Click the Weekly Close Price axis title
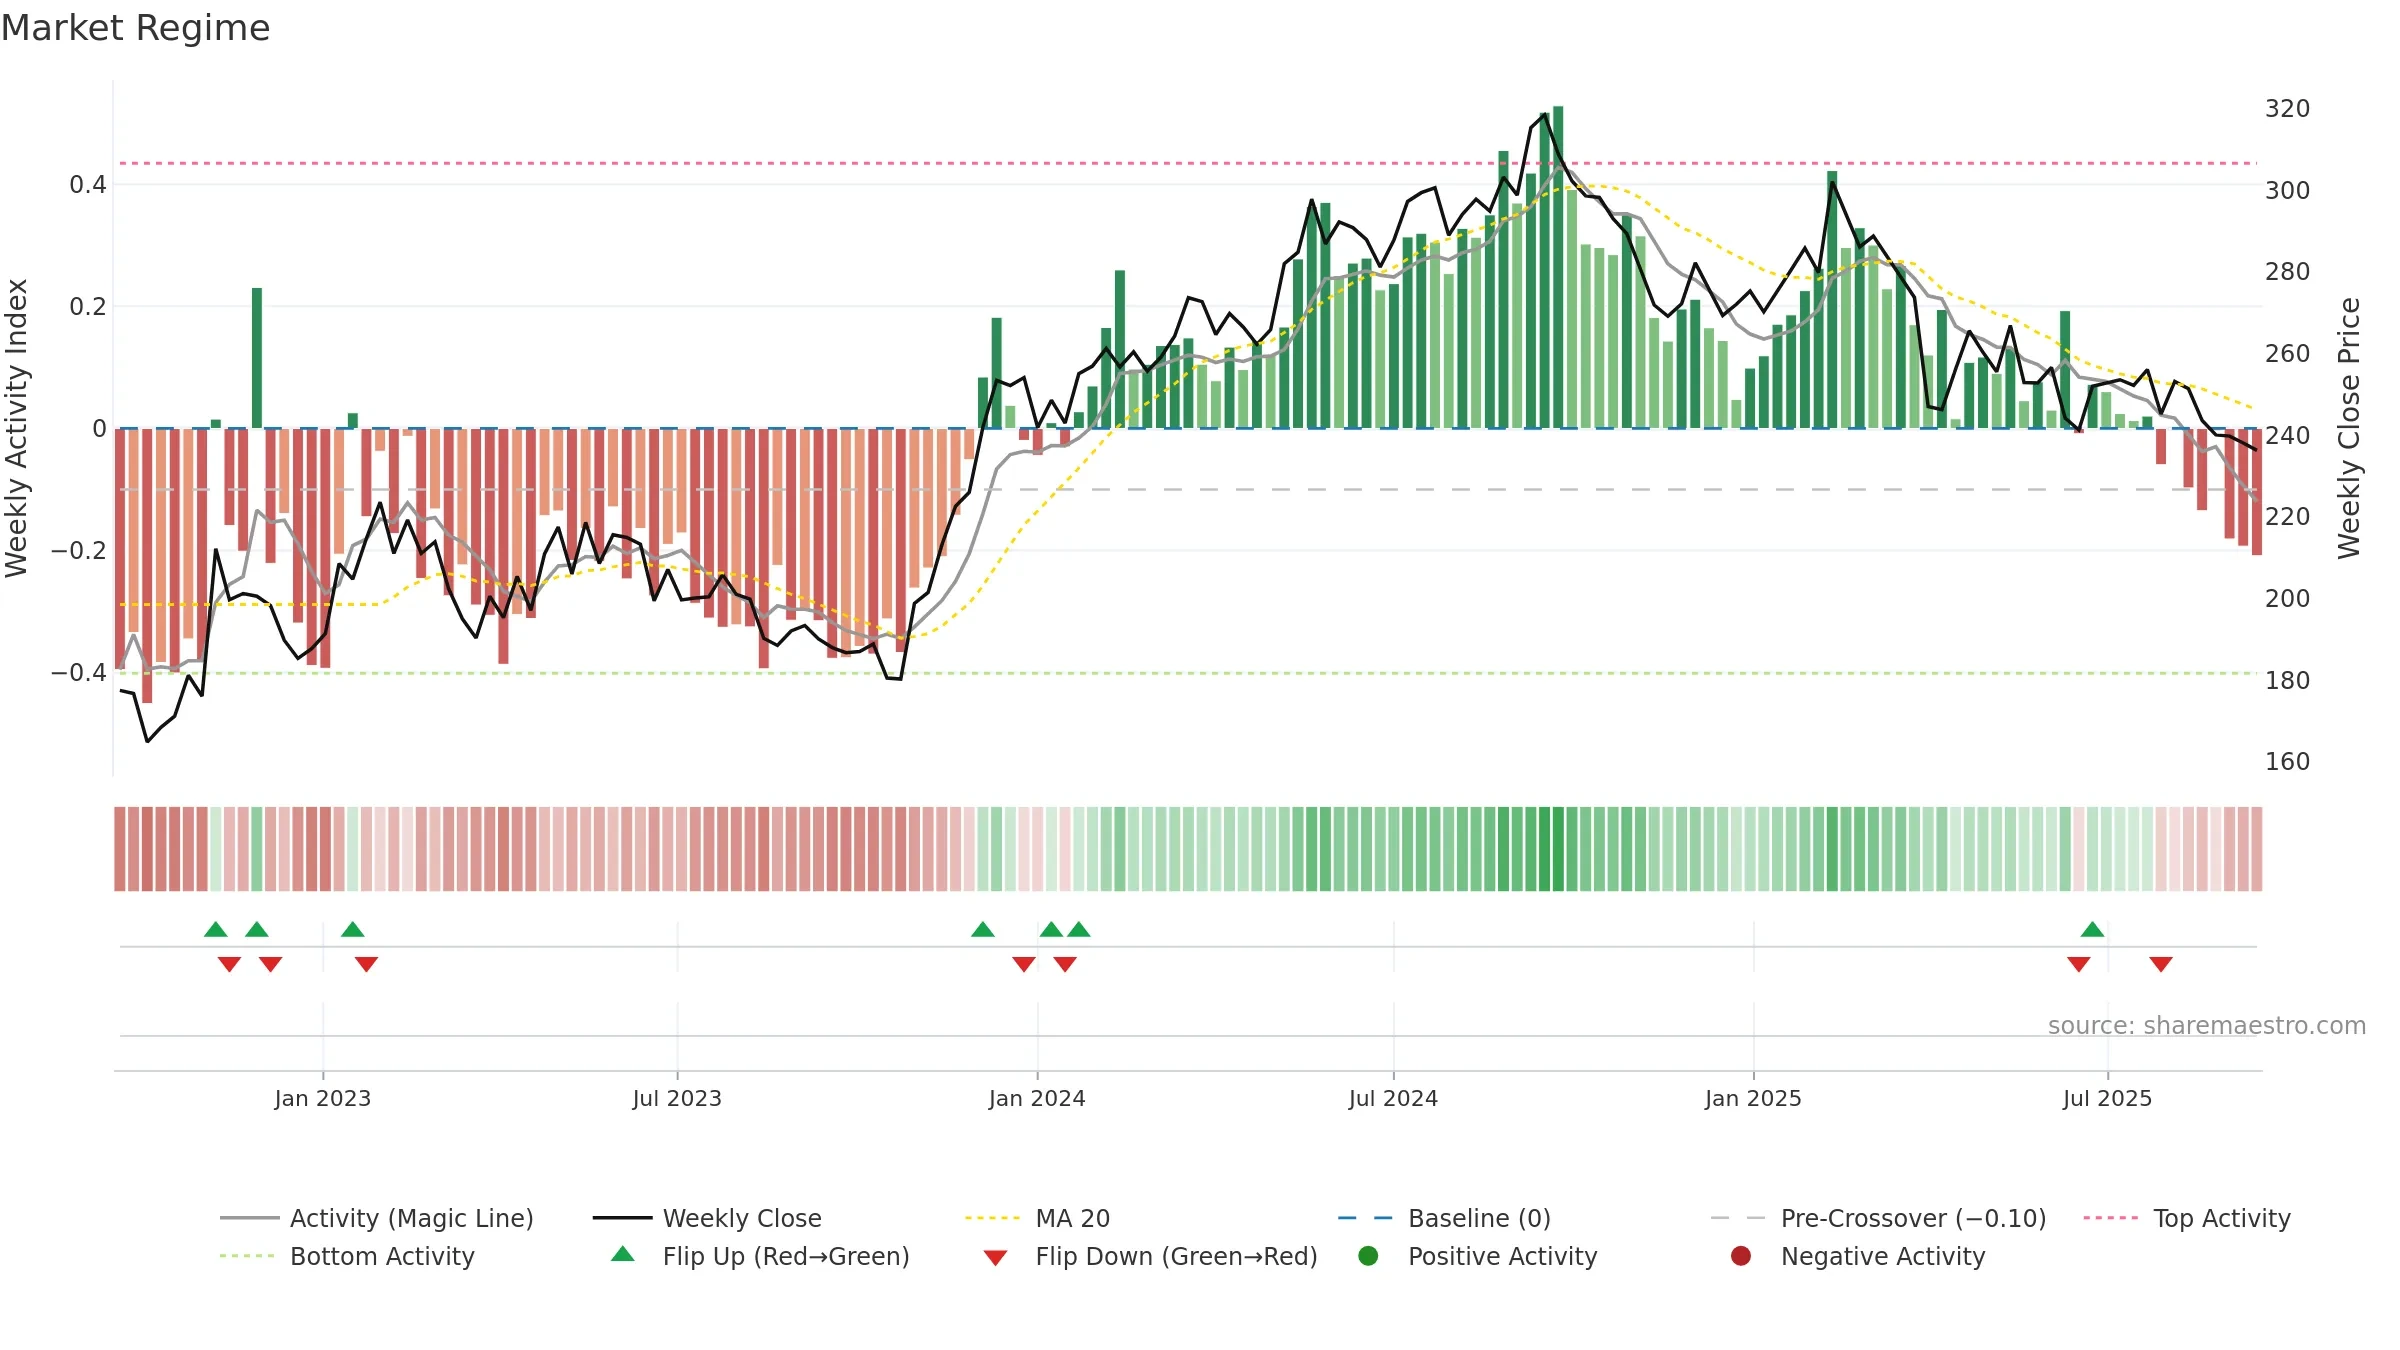The image size is (2400, 1350). (x=2349, y=428)
